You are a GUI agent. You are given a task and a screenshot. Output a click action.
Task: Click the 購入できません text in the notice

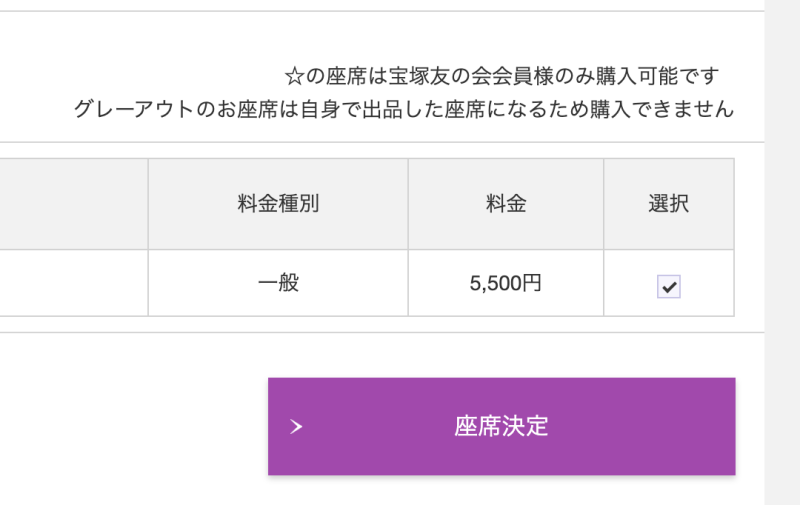(x=662, y=109)
